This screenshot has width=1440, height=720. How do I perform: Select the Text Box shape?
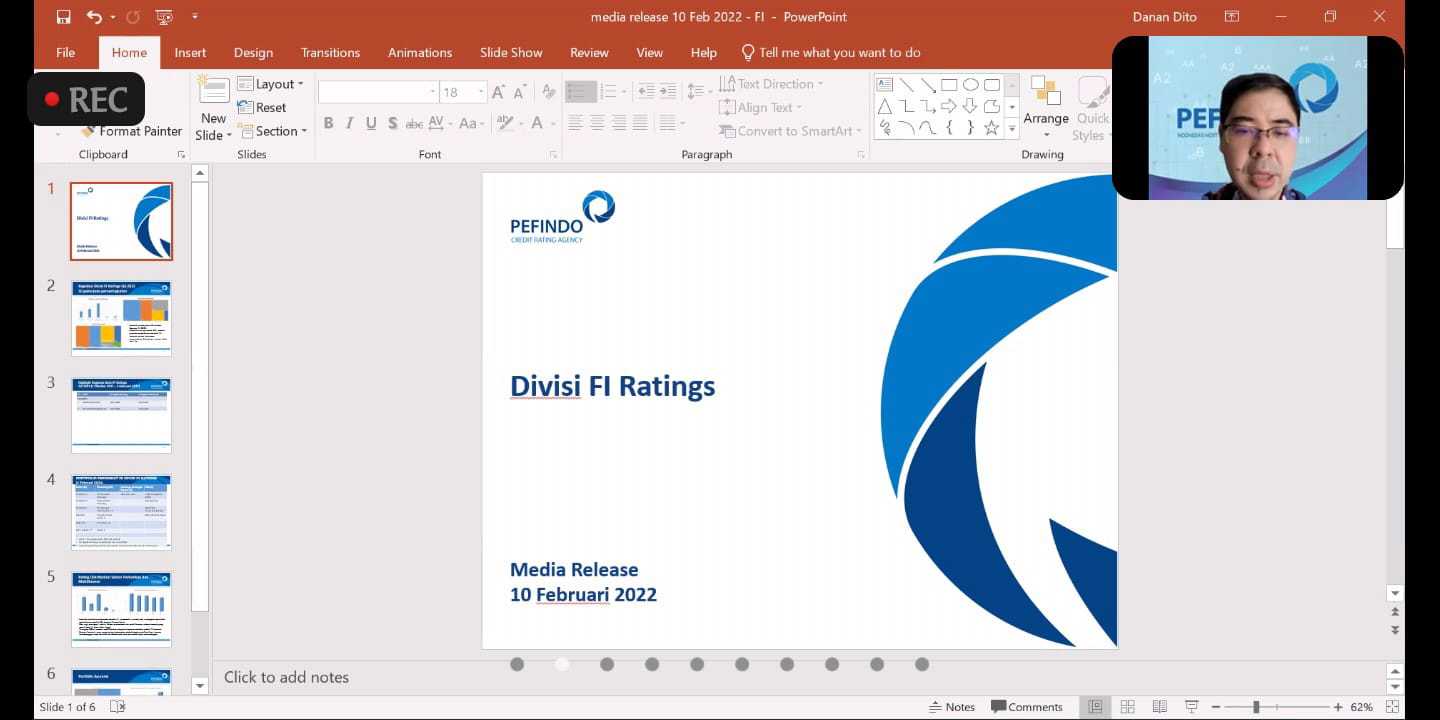[885, 85]
